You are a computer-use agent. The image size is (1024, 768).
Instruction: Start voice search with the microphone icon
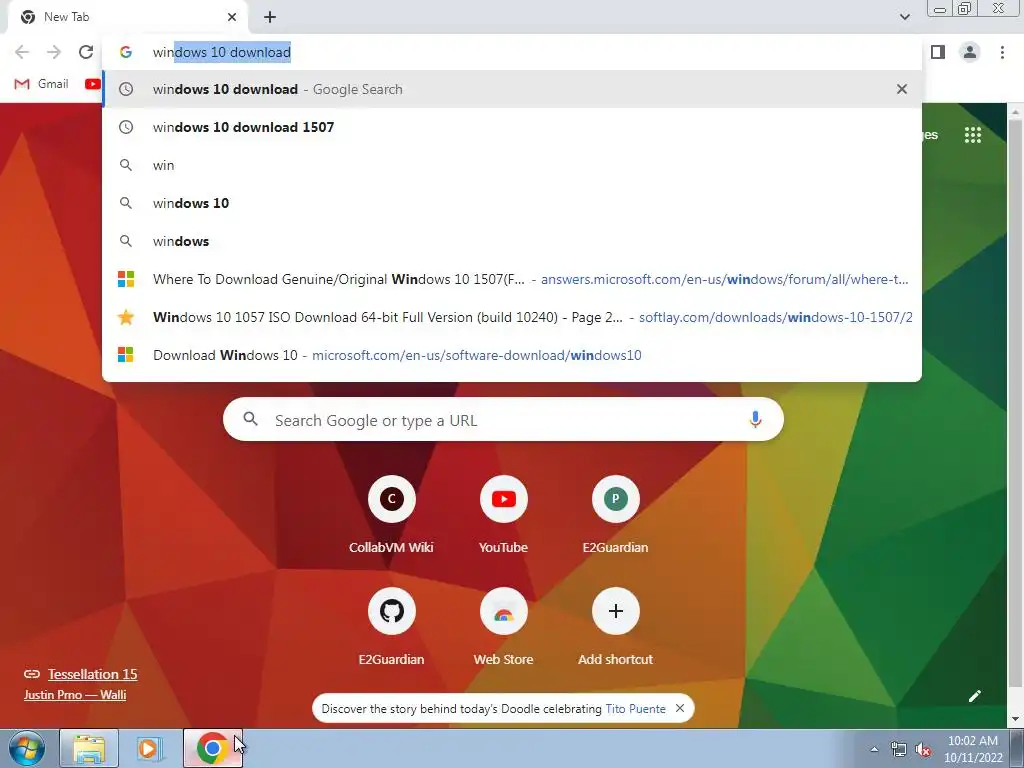click(755, 419)
